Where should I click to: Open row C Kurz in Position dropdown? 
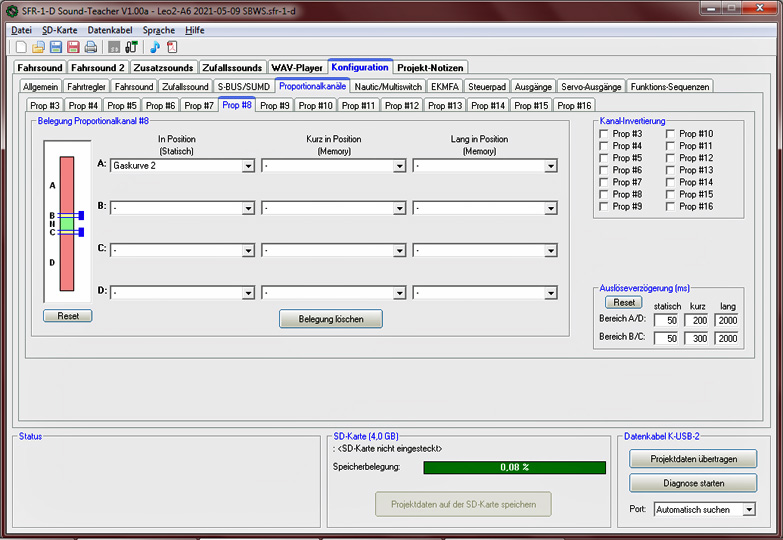334,250
